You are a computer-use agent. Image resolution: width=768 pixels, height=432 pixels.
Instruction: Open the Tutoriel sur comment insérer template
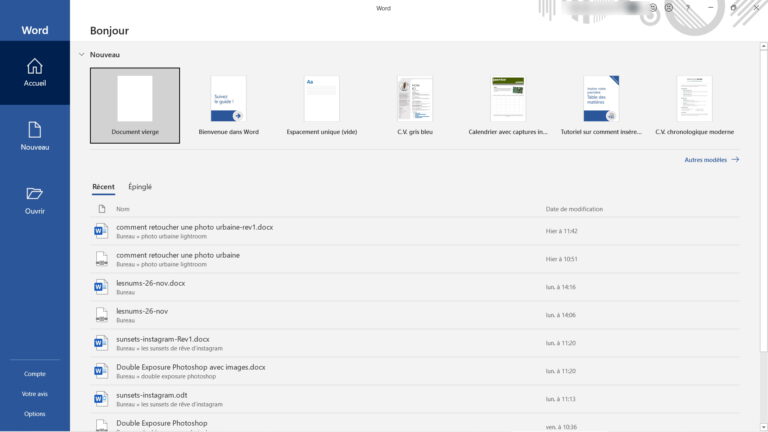(601, 105)
